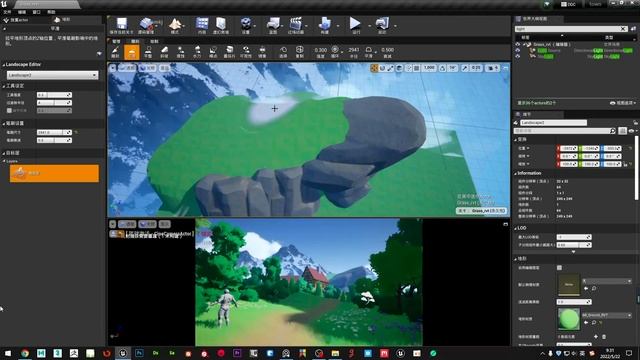The height and width of the screenshot is (360, 640).
Task: Switch to the landscape Paint tab
Action: 154,41
